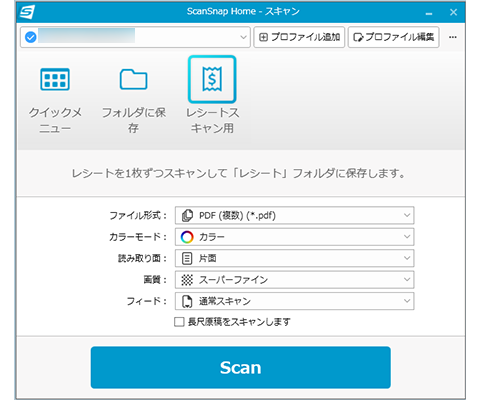The height and width of the screenshot is (400, 480).
Task: Expand the profile selection dropdown at top
Action: (x=135, y=37)
